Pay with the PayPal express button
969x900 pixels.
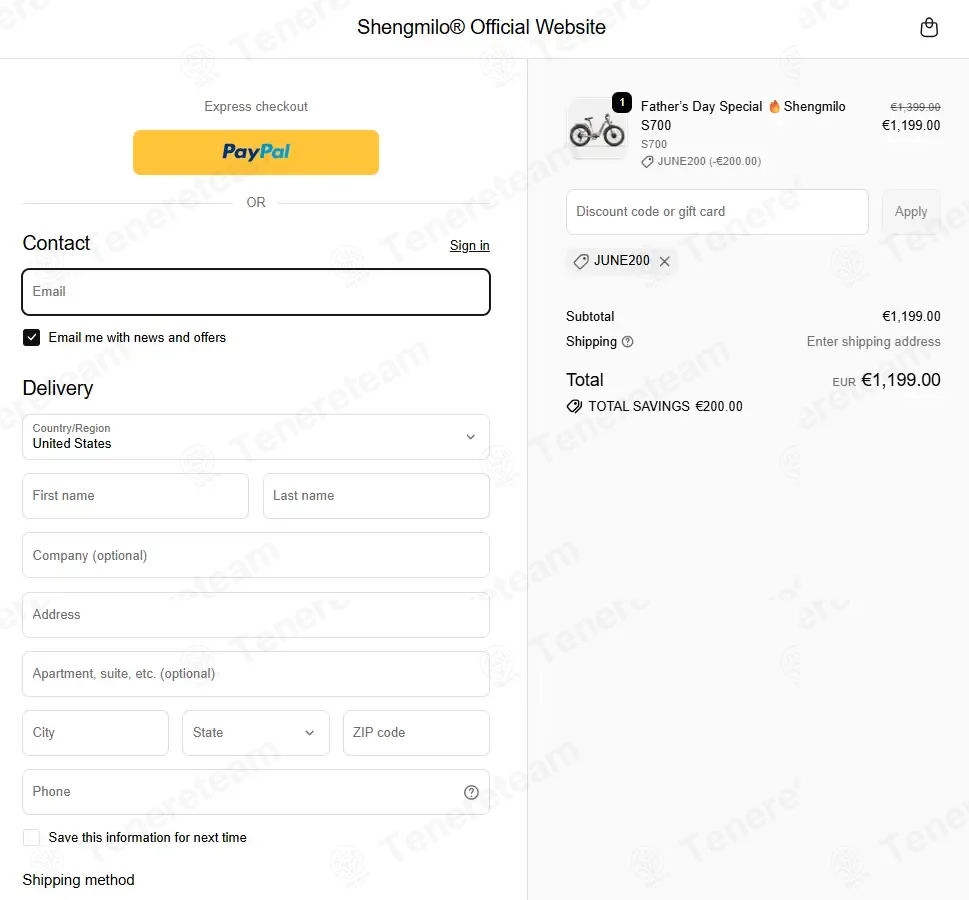[256, 152]
